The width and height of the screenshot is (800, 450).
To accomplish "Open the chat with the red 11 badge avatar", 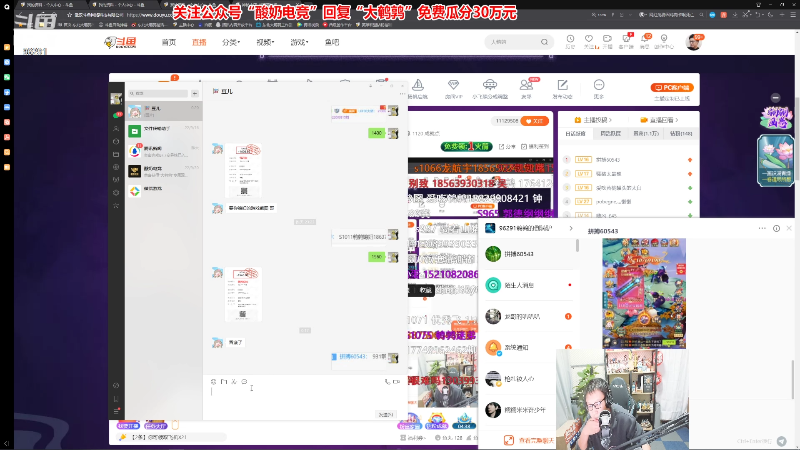I will [164, 151].
